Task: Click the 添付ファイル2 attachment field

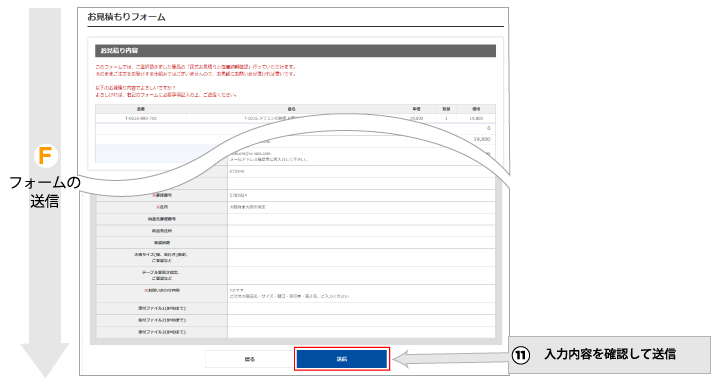Action: [x=361, y=320]
